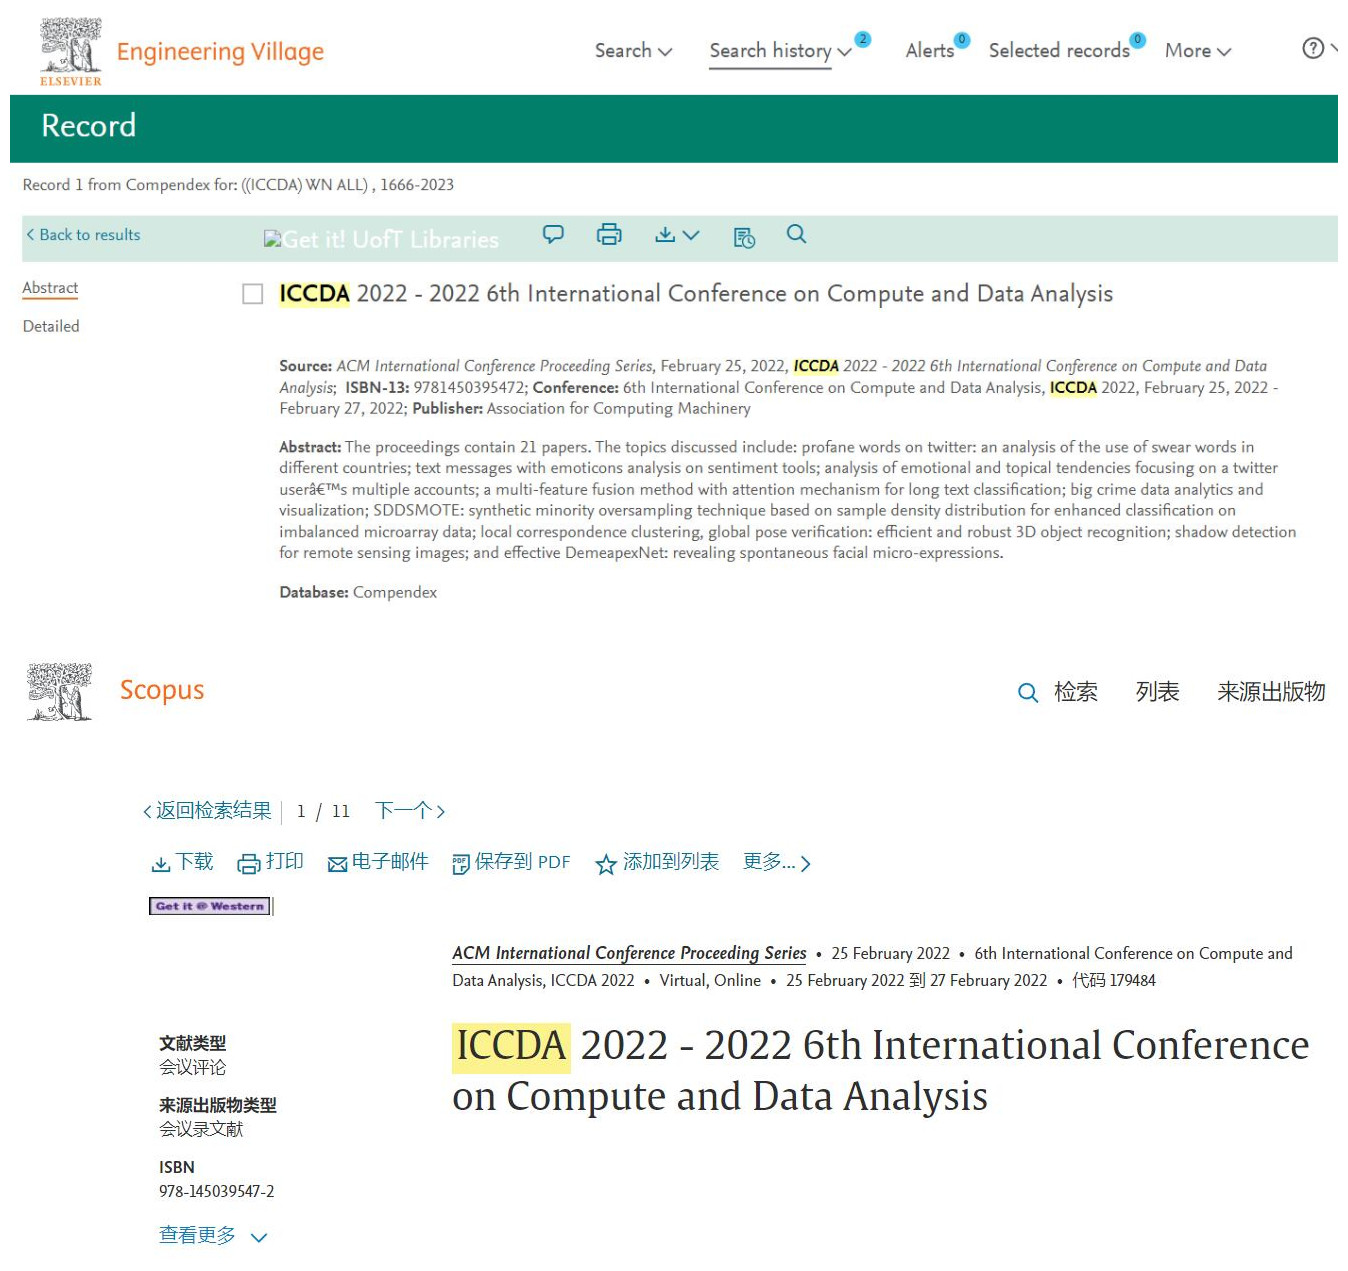The width and height of the screenshot is (1348, 1271).
Task: Select the ICCDA 2022 record checkbox
Action: tap(253, 294)
